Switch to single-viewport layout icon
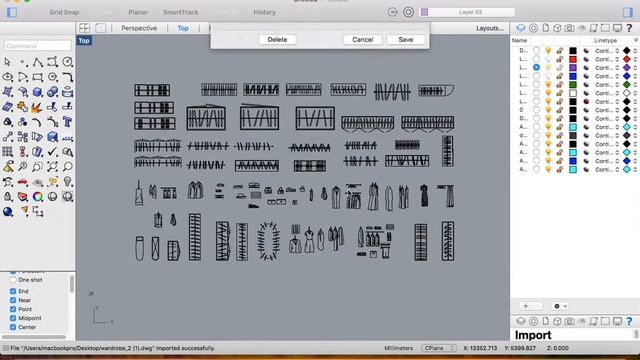 point(100,28)
